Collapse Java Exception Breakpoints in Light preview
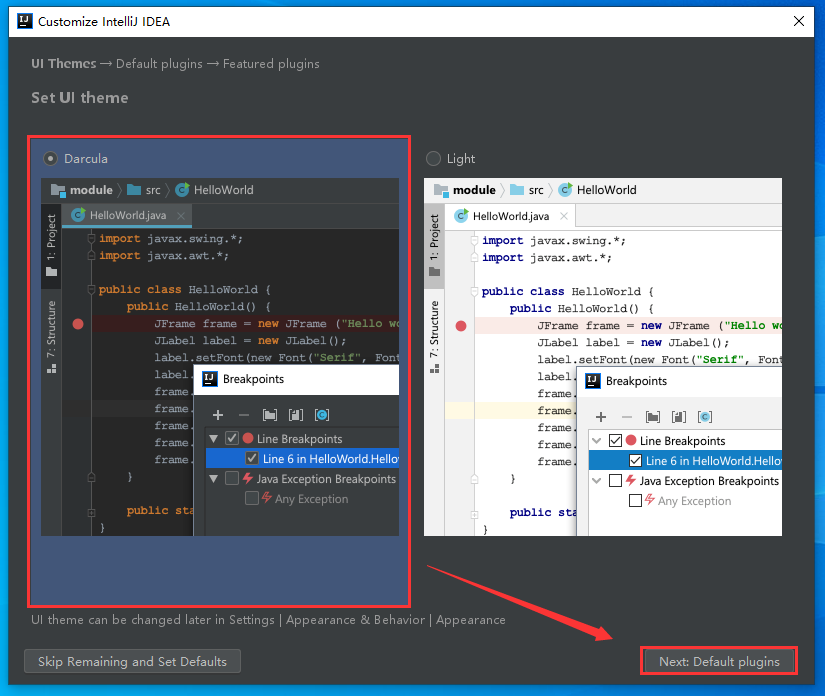Viewport: 825px width, 696px height. [597, 480]
